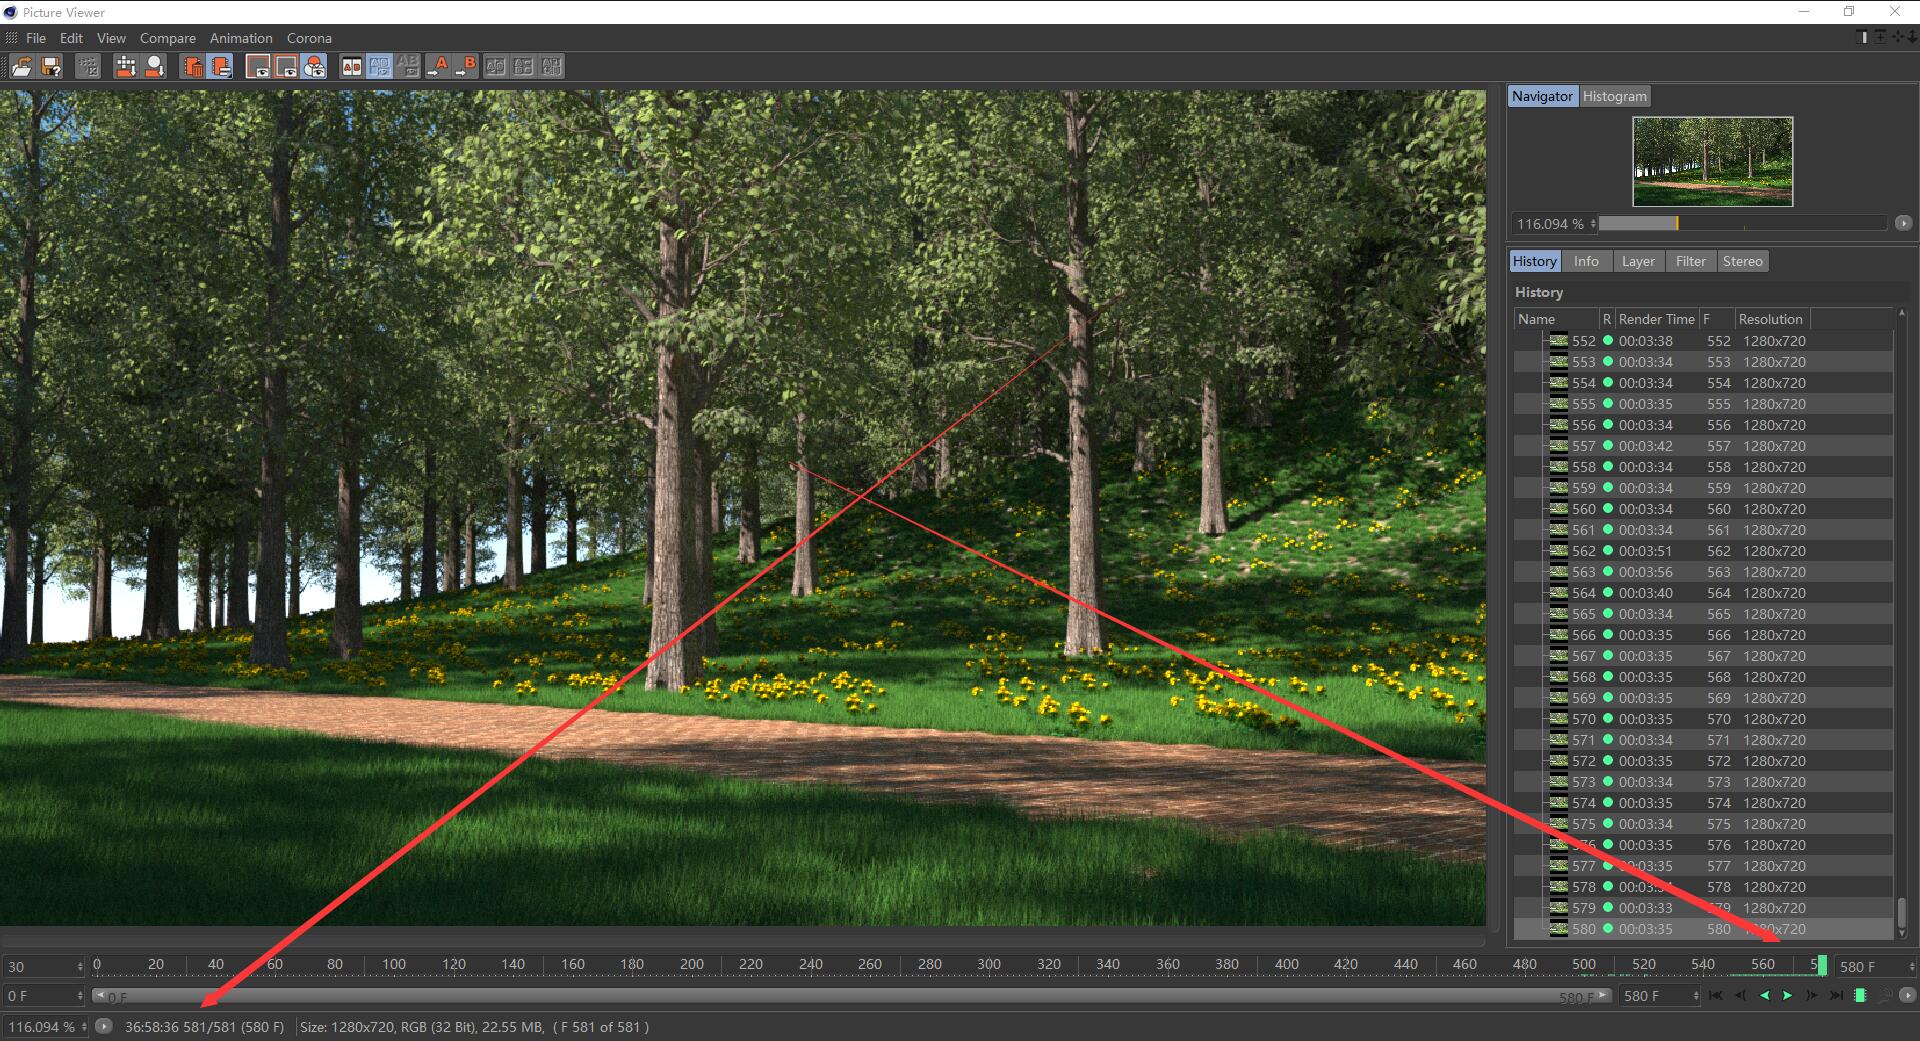Play animation forward with green arrow

click(x=1788, y=996)
